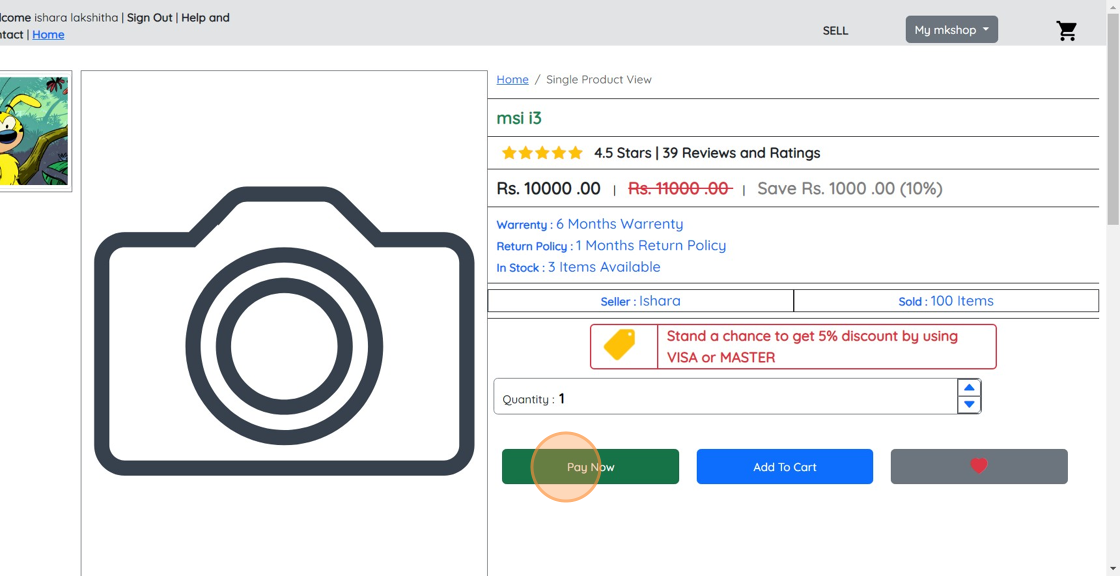Open the shopping cart icon
1120x576 pixels.
point(1066,31)
